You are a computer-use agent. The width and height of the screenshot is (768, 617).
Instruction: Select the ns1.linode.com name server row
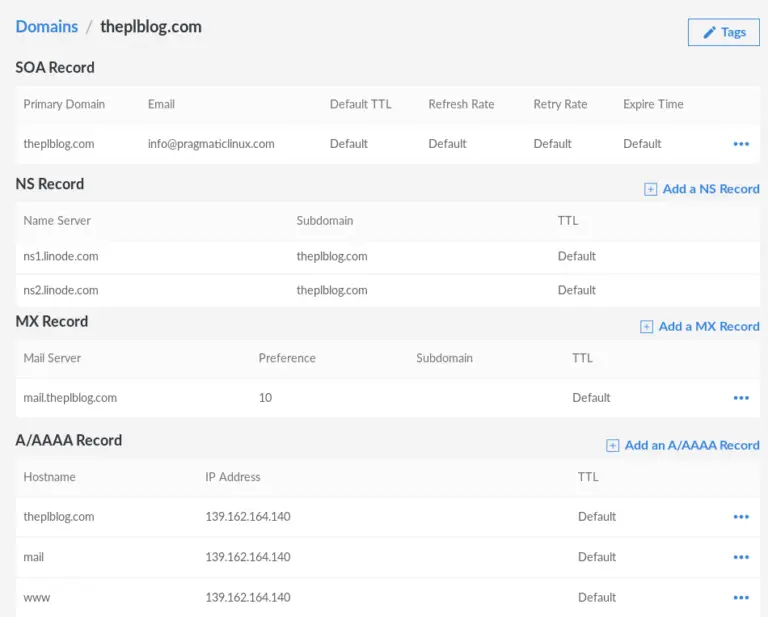click(61, 256)
